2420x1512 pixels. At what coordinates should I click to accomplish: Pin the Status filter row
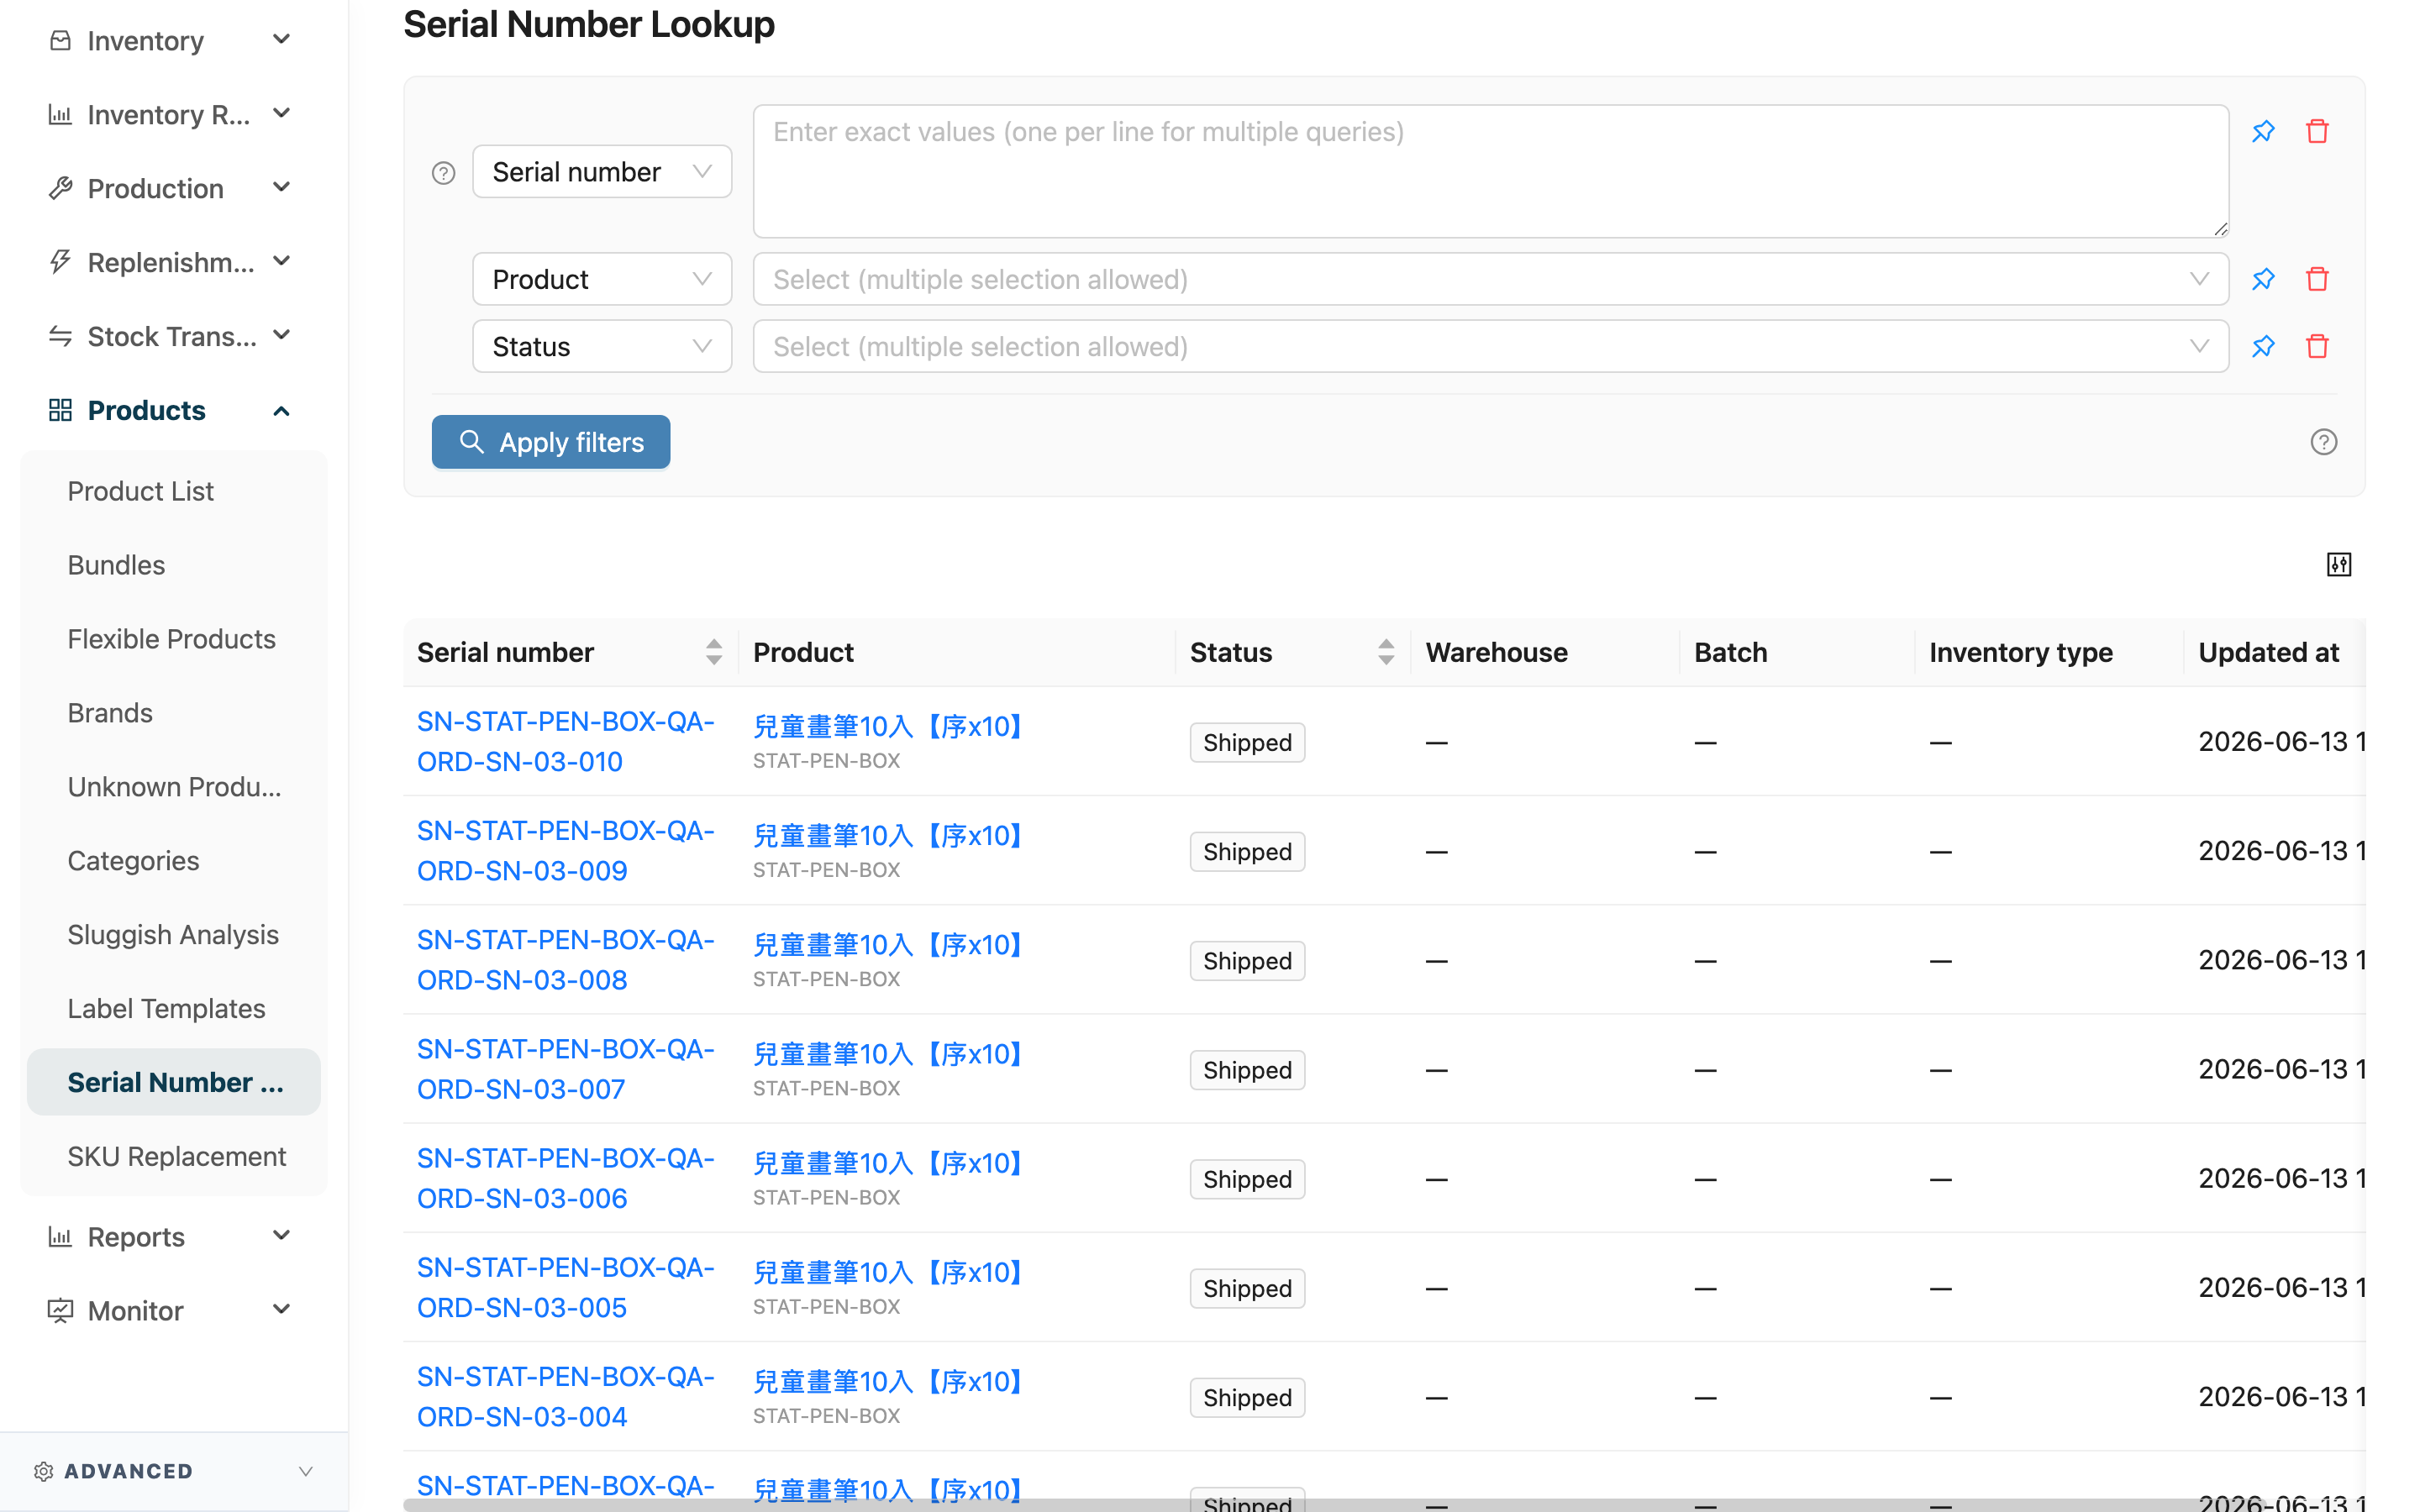click(x=2263, y=346)
